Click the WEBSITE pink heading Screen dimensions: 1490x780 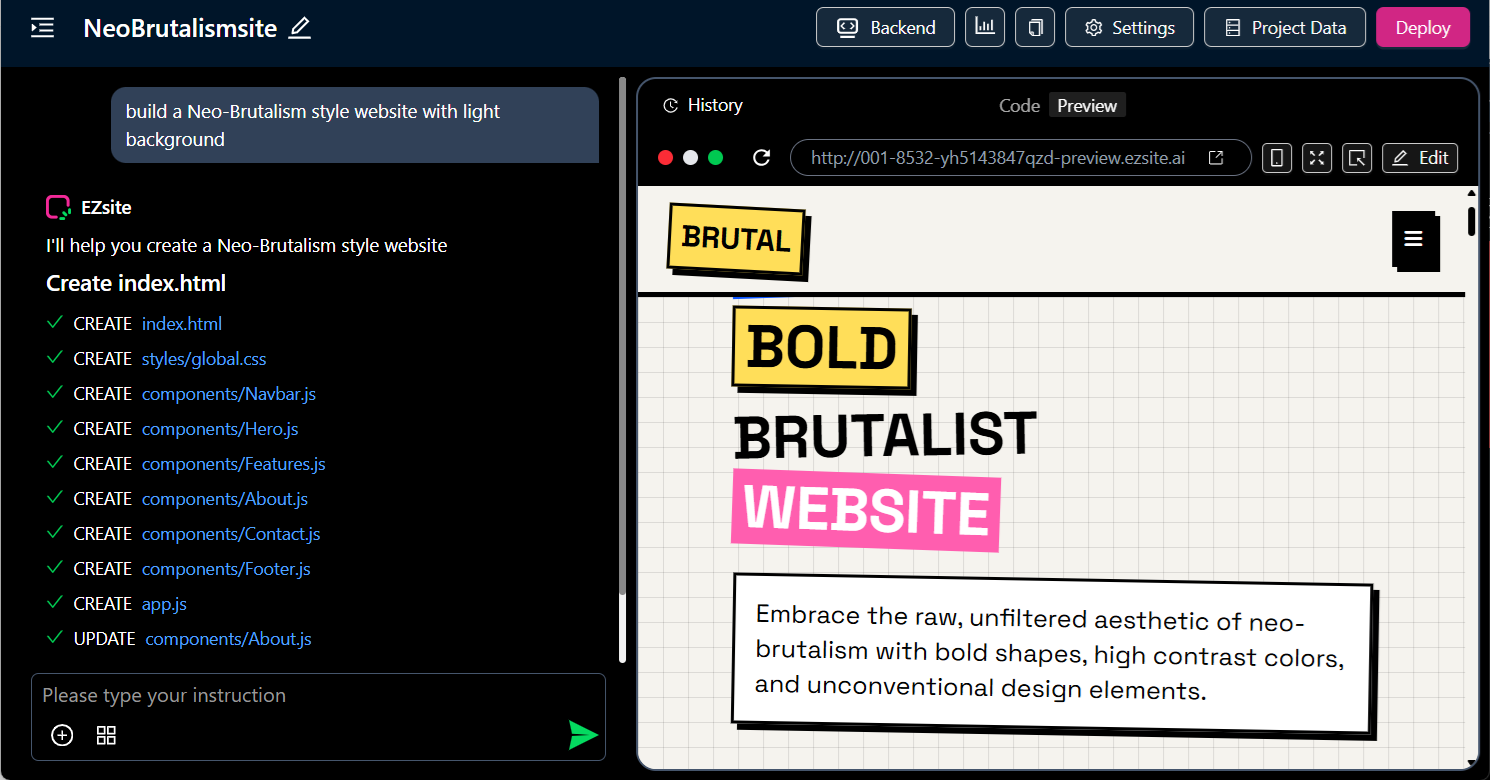(866, 509)
